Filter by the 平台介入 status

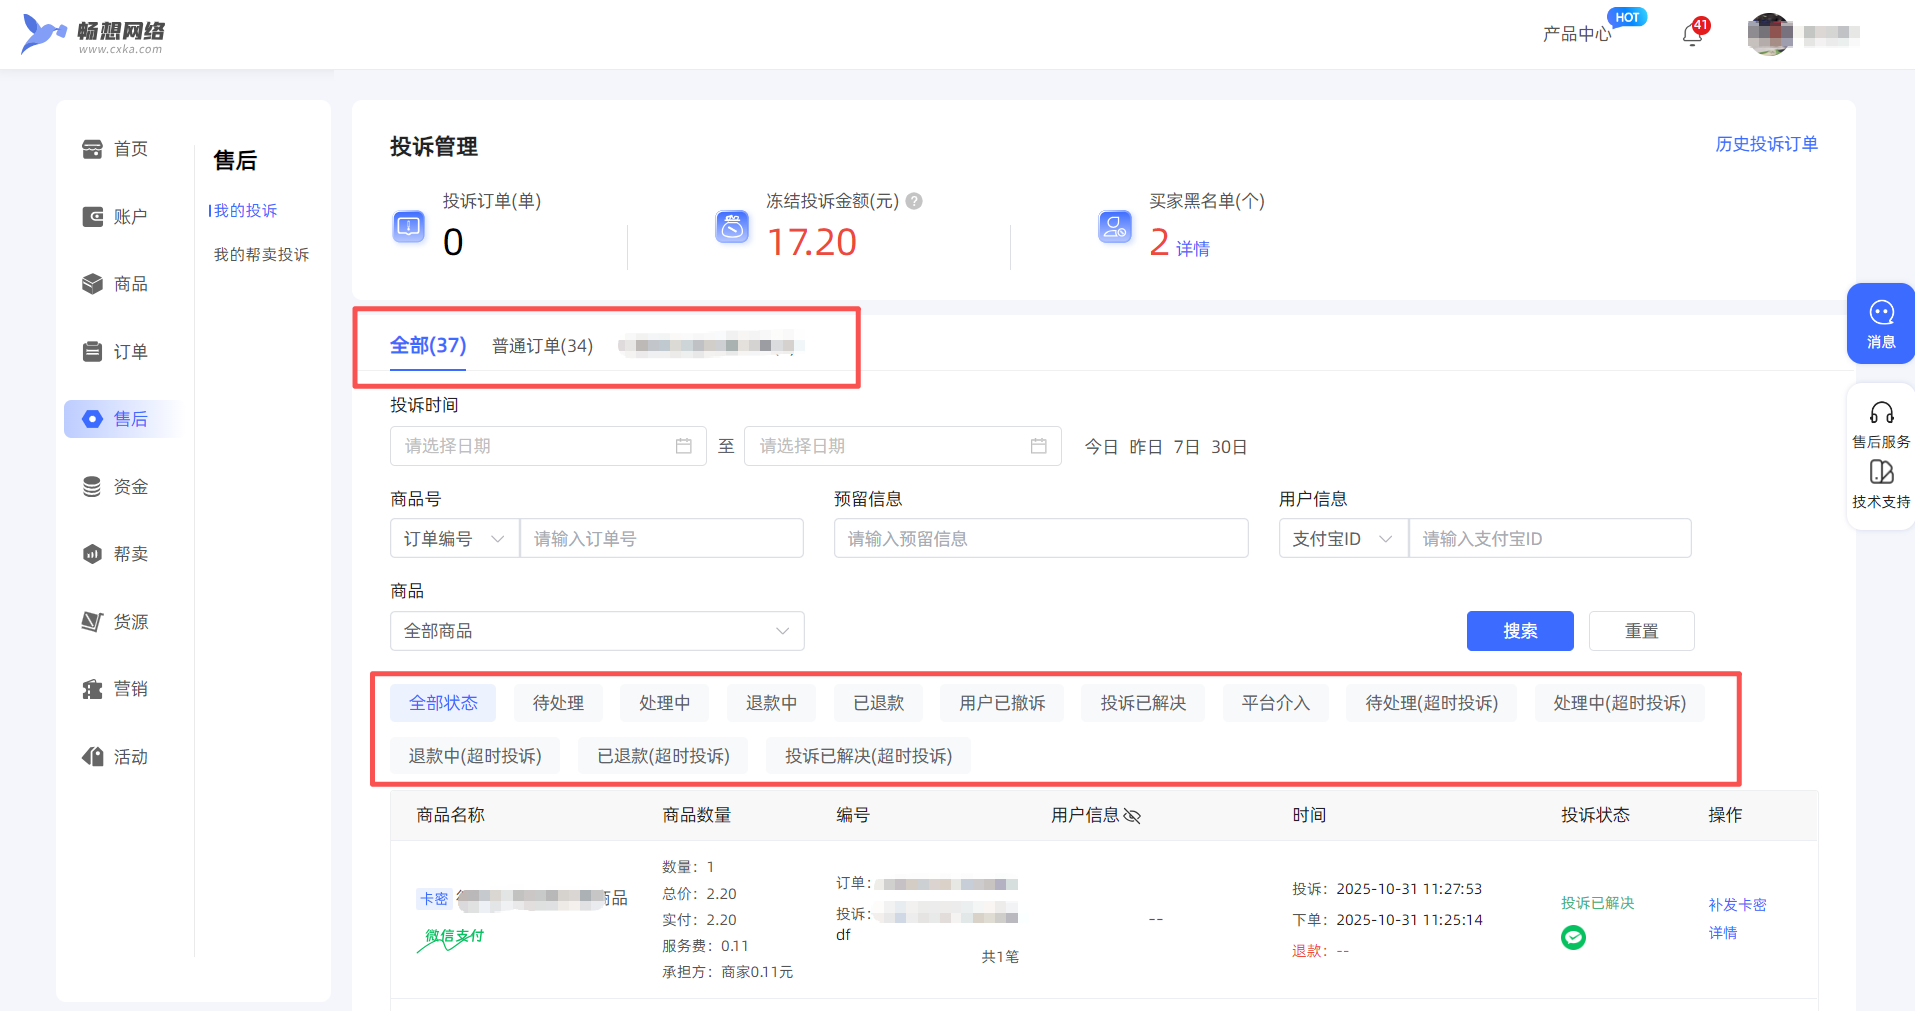(1275, 703)
